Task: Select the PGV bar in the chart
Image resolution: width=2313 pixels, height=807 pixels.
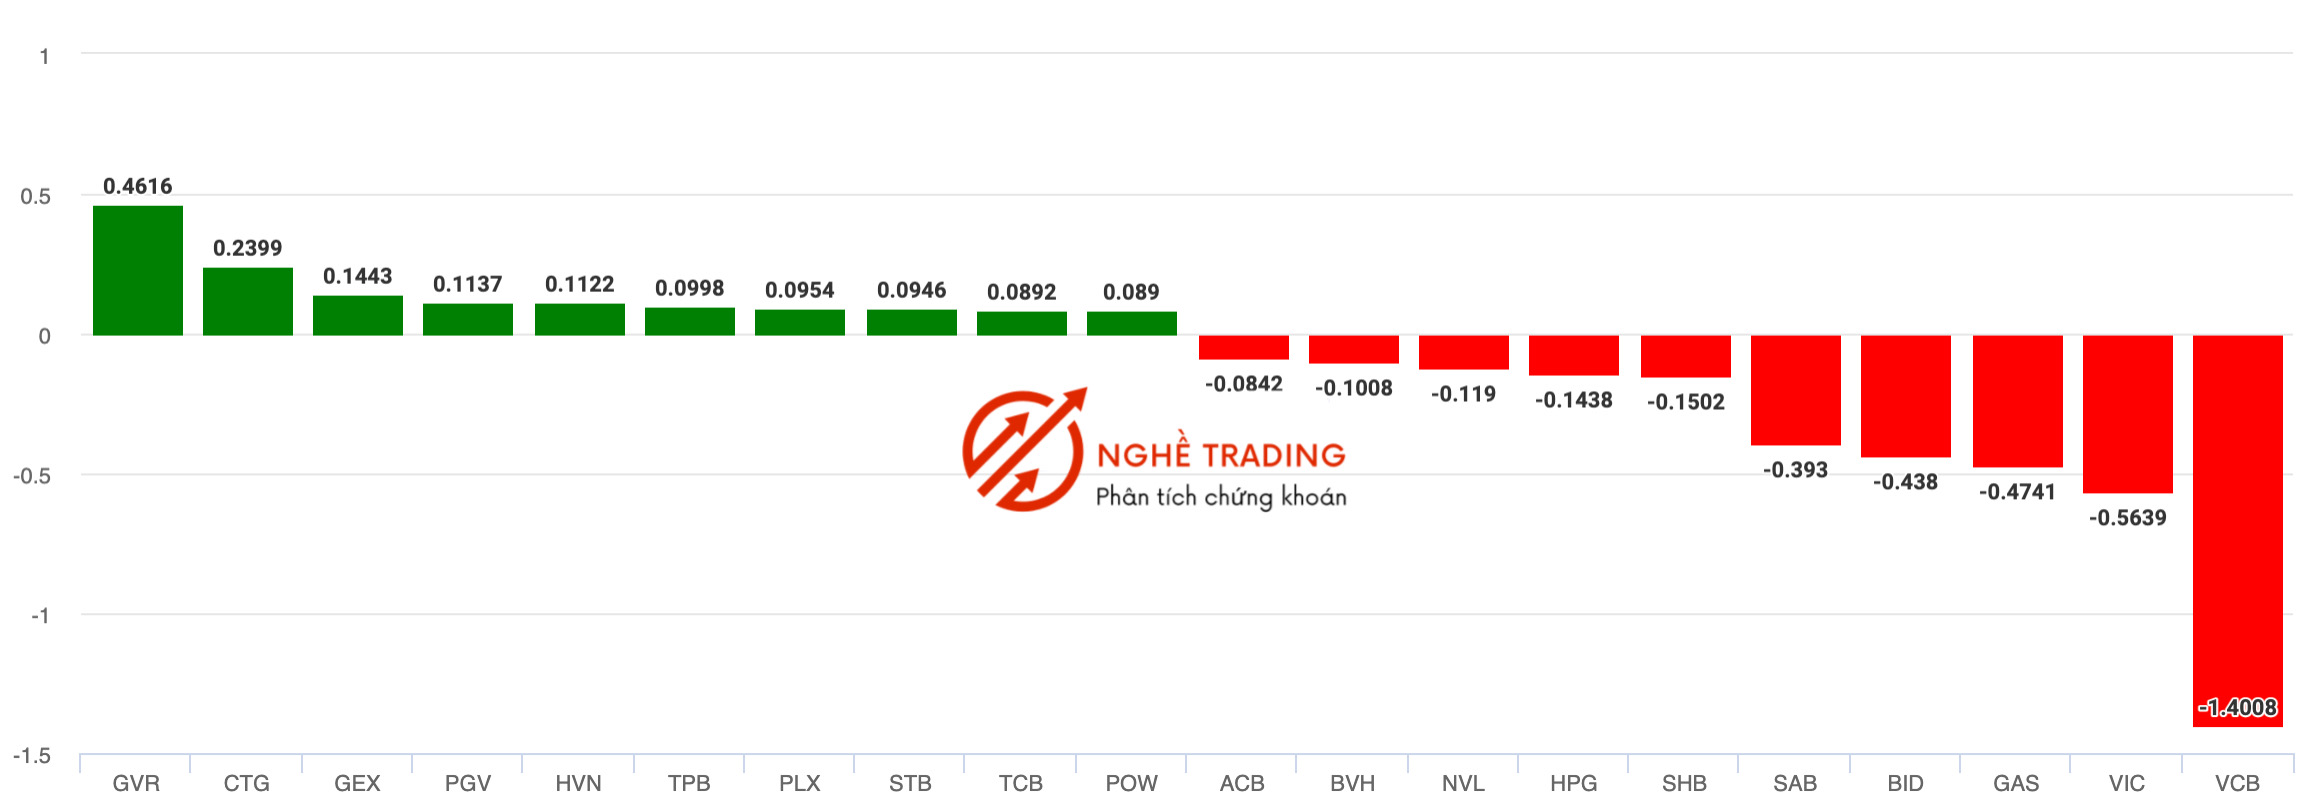Action: tap(468, 320)
